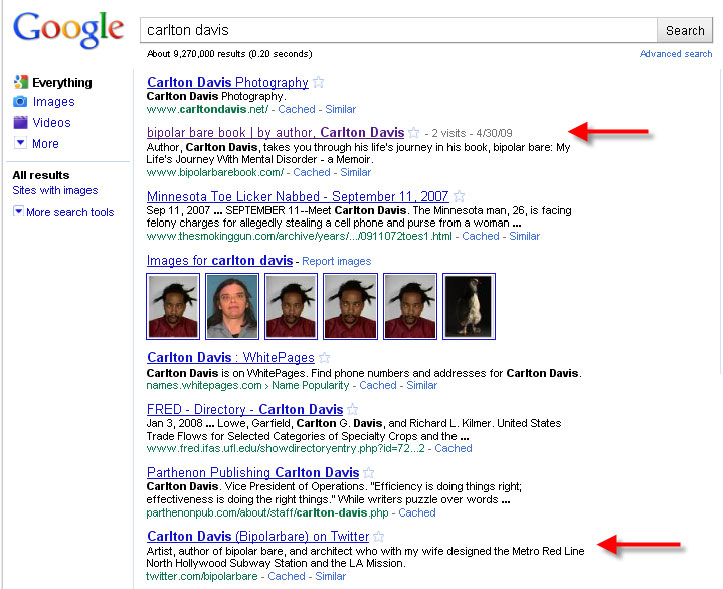This screenshot has width=723, height=589.
Task: Open Similar link for twitter.com/bipolarbare
Action: pyautogui.click(x=331, y=576)
